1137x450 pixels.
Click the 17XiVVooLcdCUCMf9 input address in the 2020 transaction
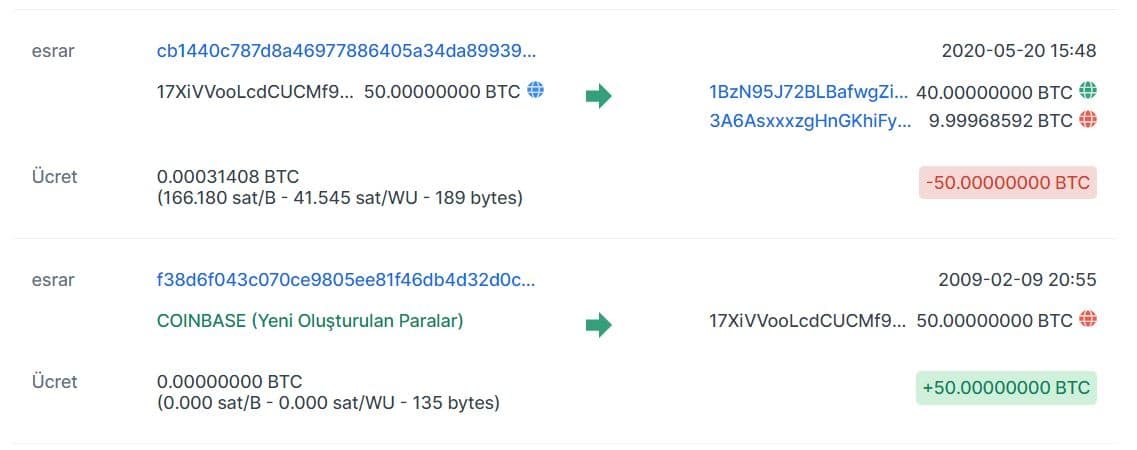(255, 91)
